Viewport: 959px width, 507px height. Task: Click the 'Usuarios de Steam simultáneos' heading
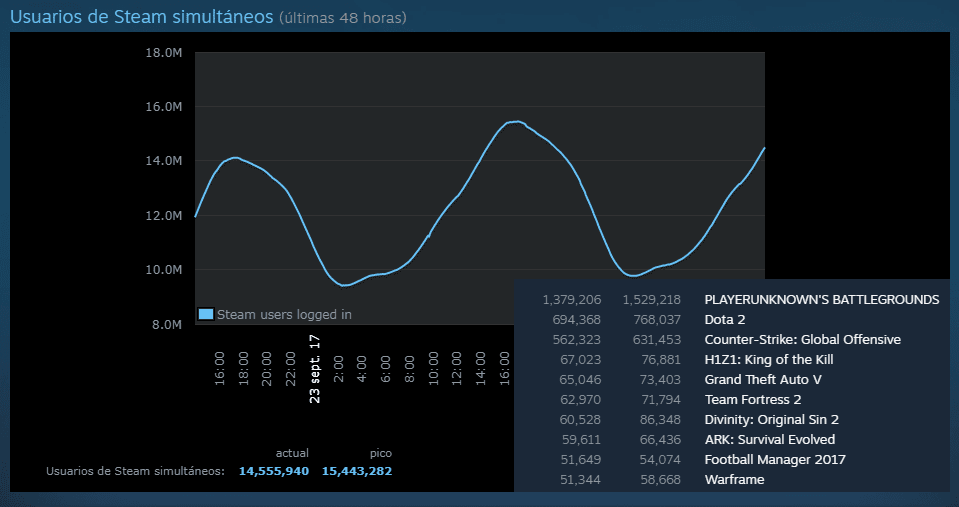click(x=141, y=17)
